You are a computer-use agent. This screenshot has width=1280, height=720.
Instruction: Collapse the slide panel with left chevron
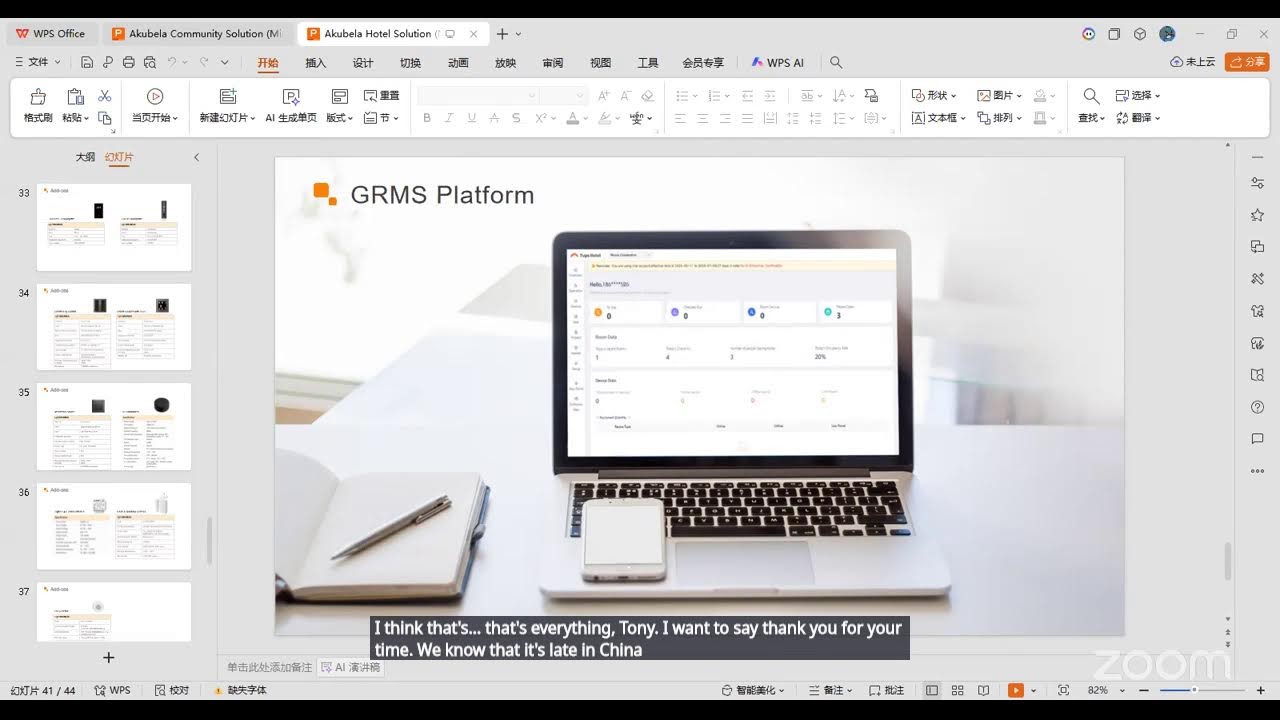click(x=196, y=157)
